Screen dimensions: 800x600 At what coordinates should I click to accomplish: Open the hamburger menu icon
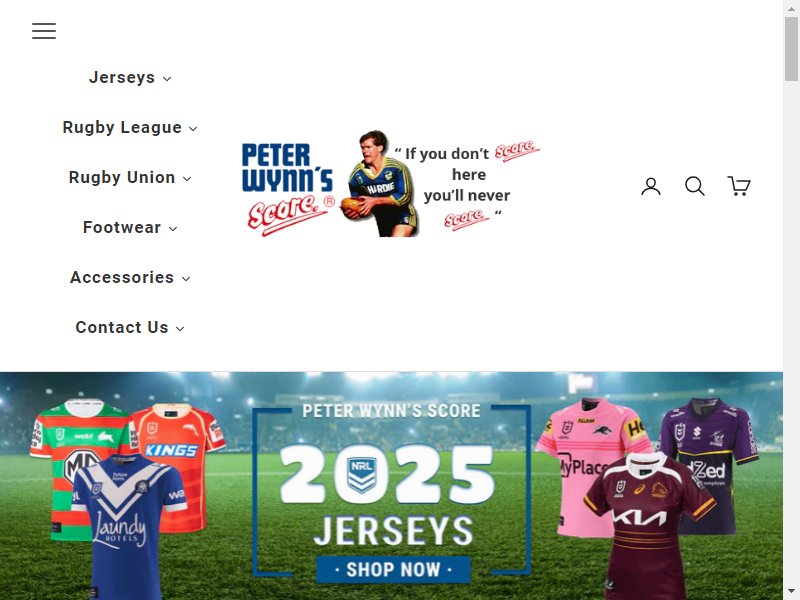pos(44,31)
